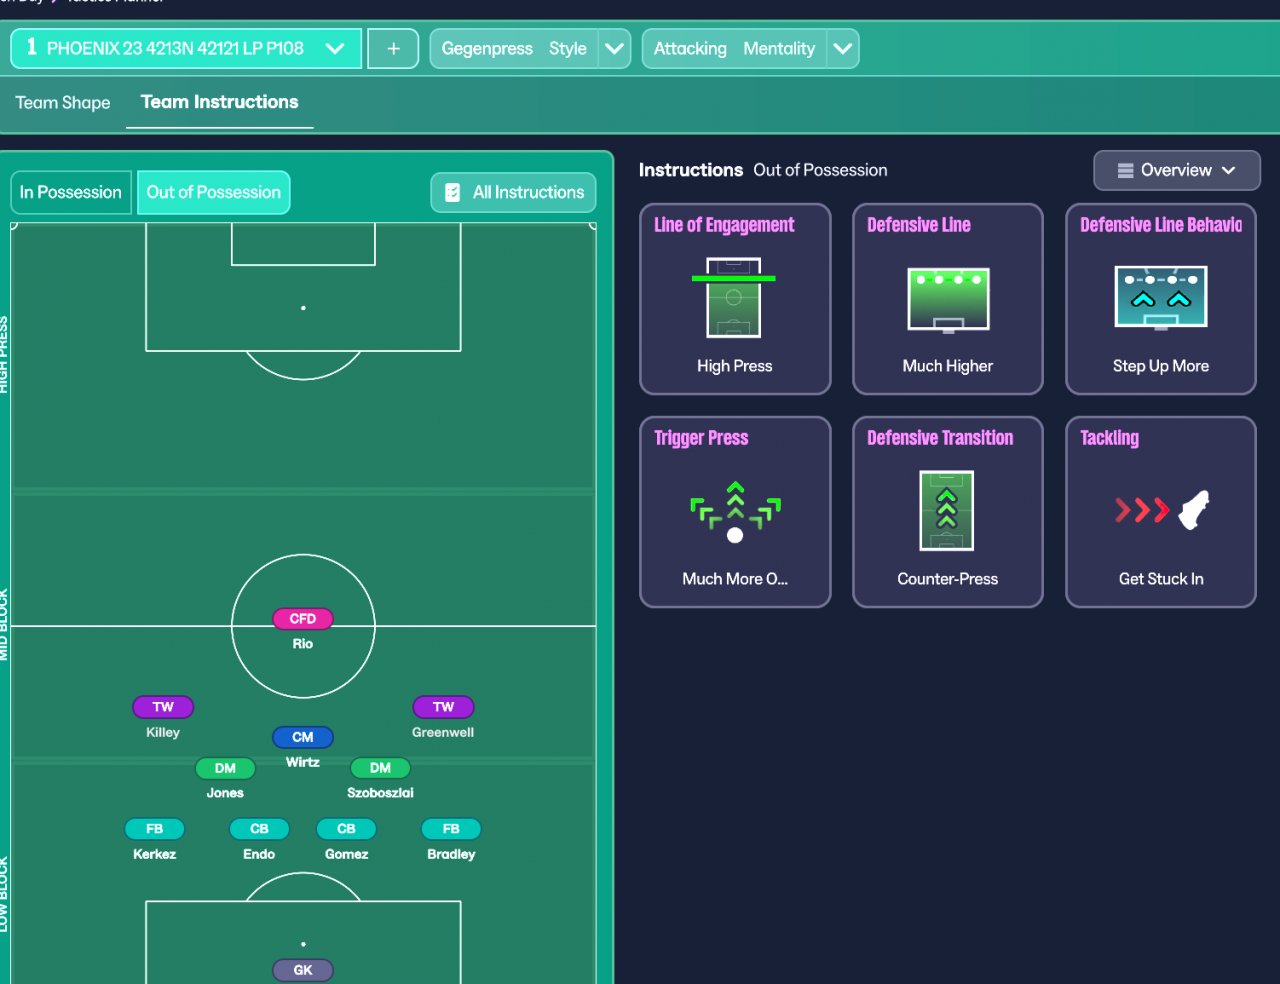Screen dimensions: 1280x984
Task: Select Gomez's CB role badge
Action: coord(346,829)
